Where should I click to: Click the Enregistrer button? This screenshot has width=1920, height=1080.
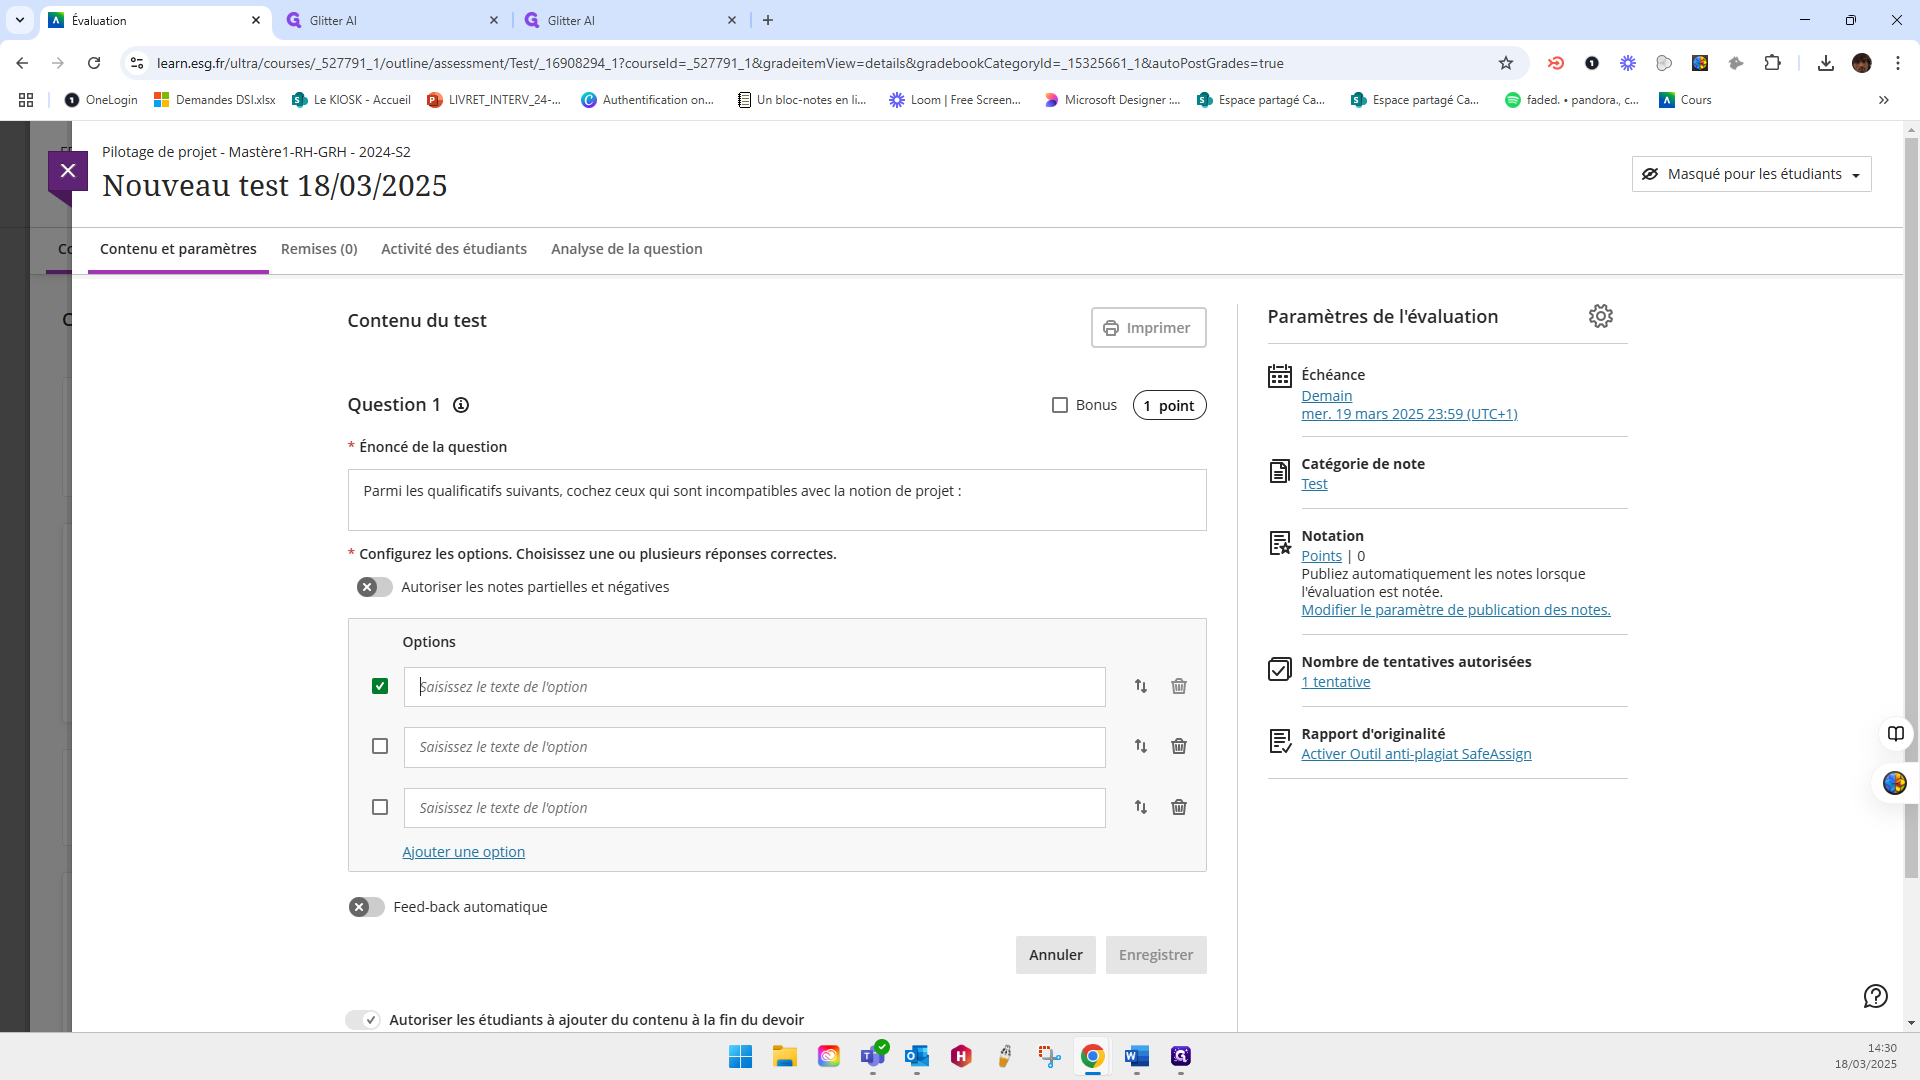pyautogui.click(x=1156, y=955)
